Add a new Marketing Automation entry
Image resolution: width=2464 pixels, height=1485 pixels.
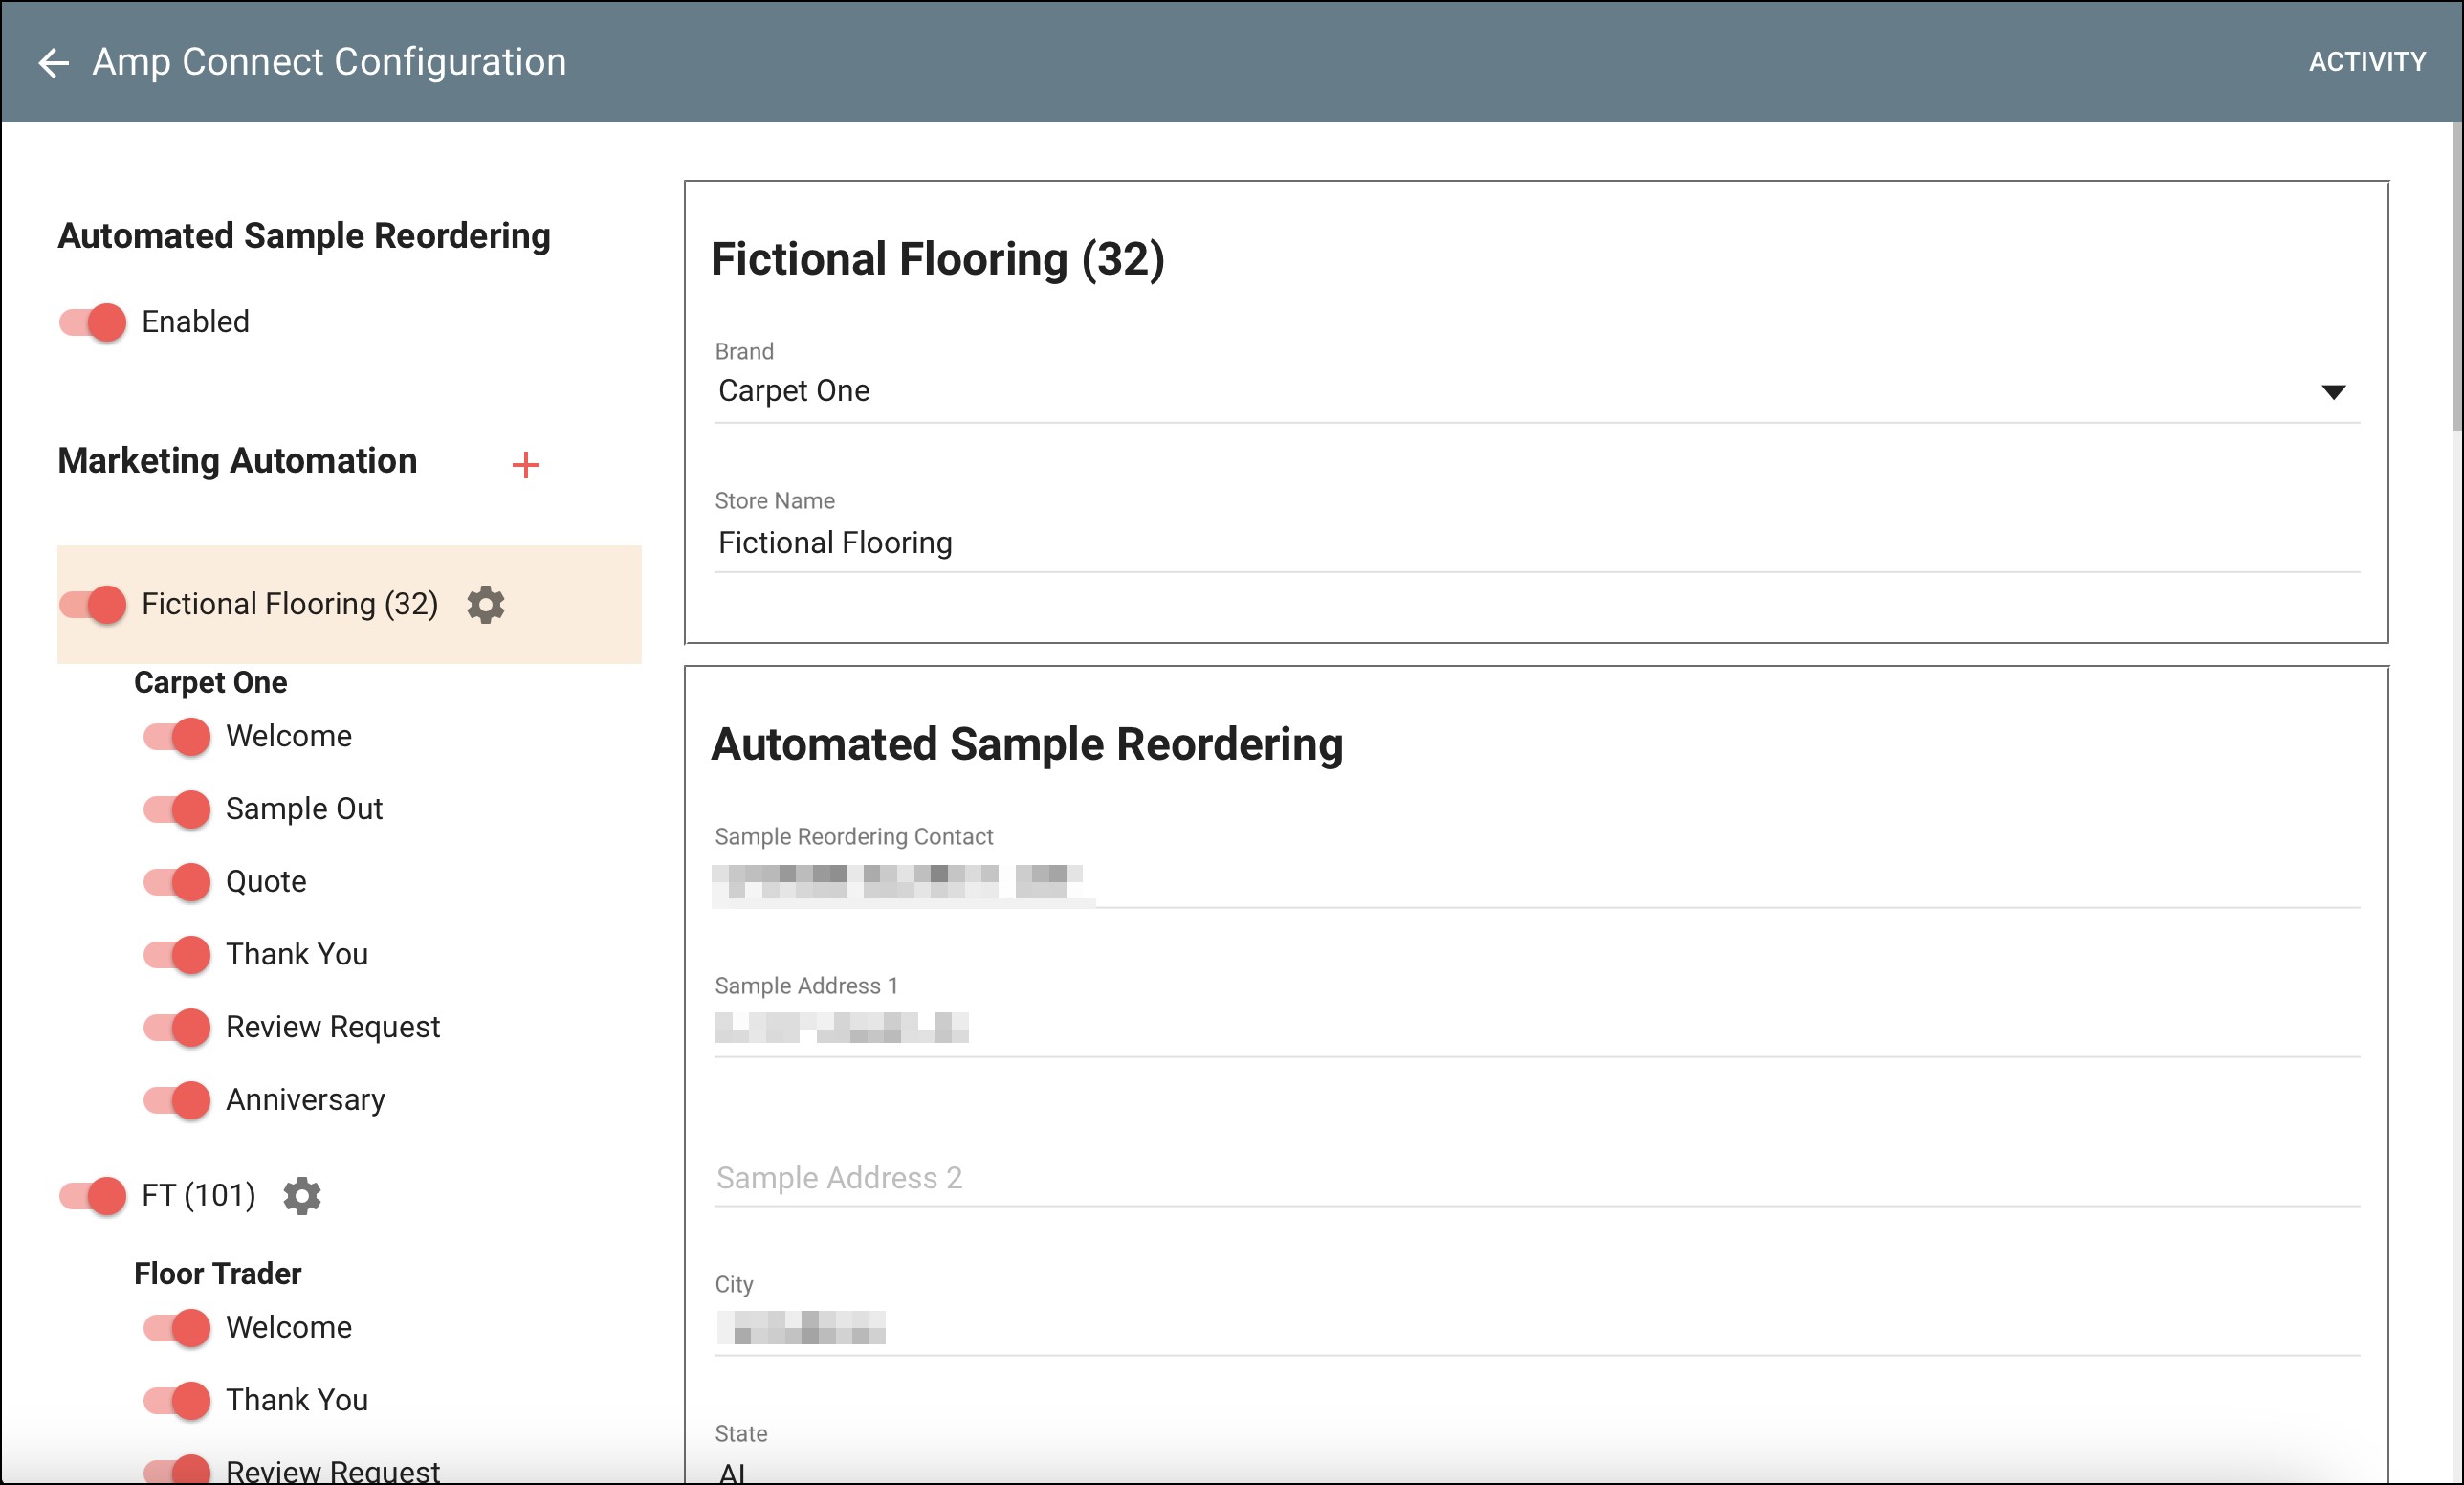(x=525, y=464)
